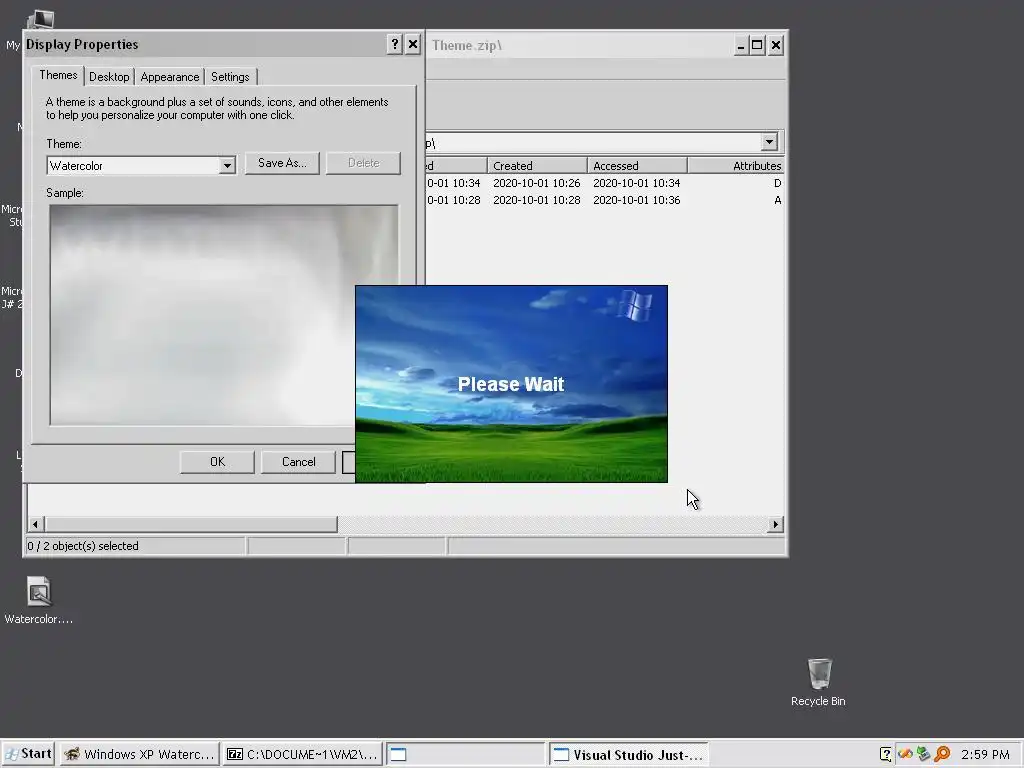Click Cancel in Display Properties
The height and width of the screenshot is (768, 1024).
[298, 462]
